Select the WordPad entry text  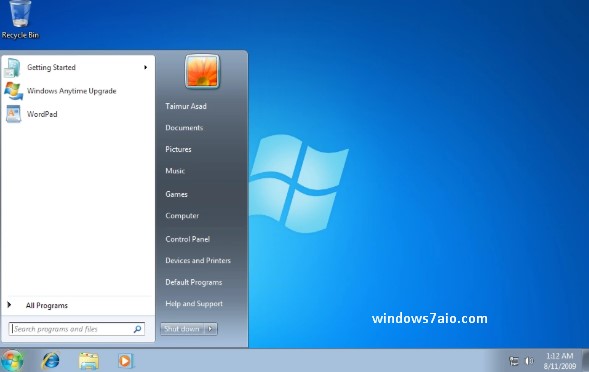[x=42, y=114]
